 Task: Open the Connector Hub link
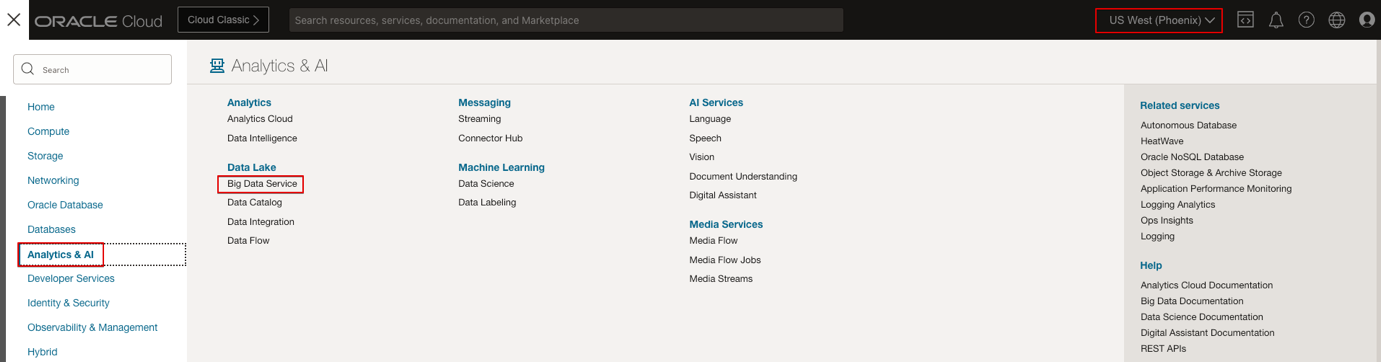click(x=490, y=138)
